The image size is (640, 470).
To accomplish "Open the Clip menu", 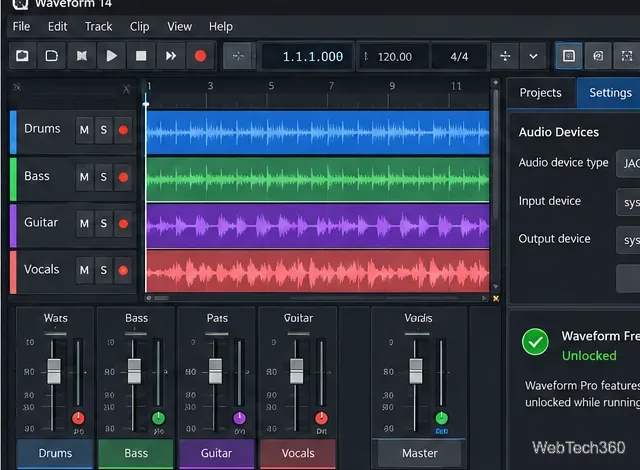I will [x=140, y=27].
